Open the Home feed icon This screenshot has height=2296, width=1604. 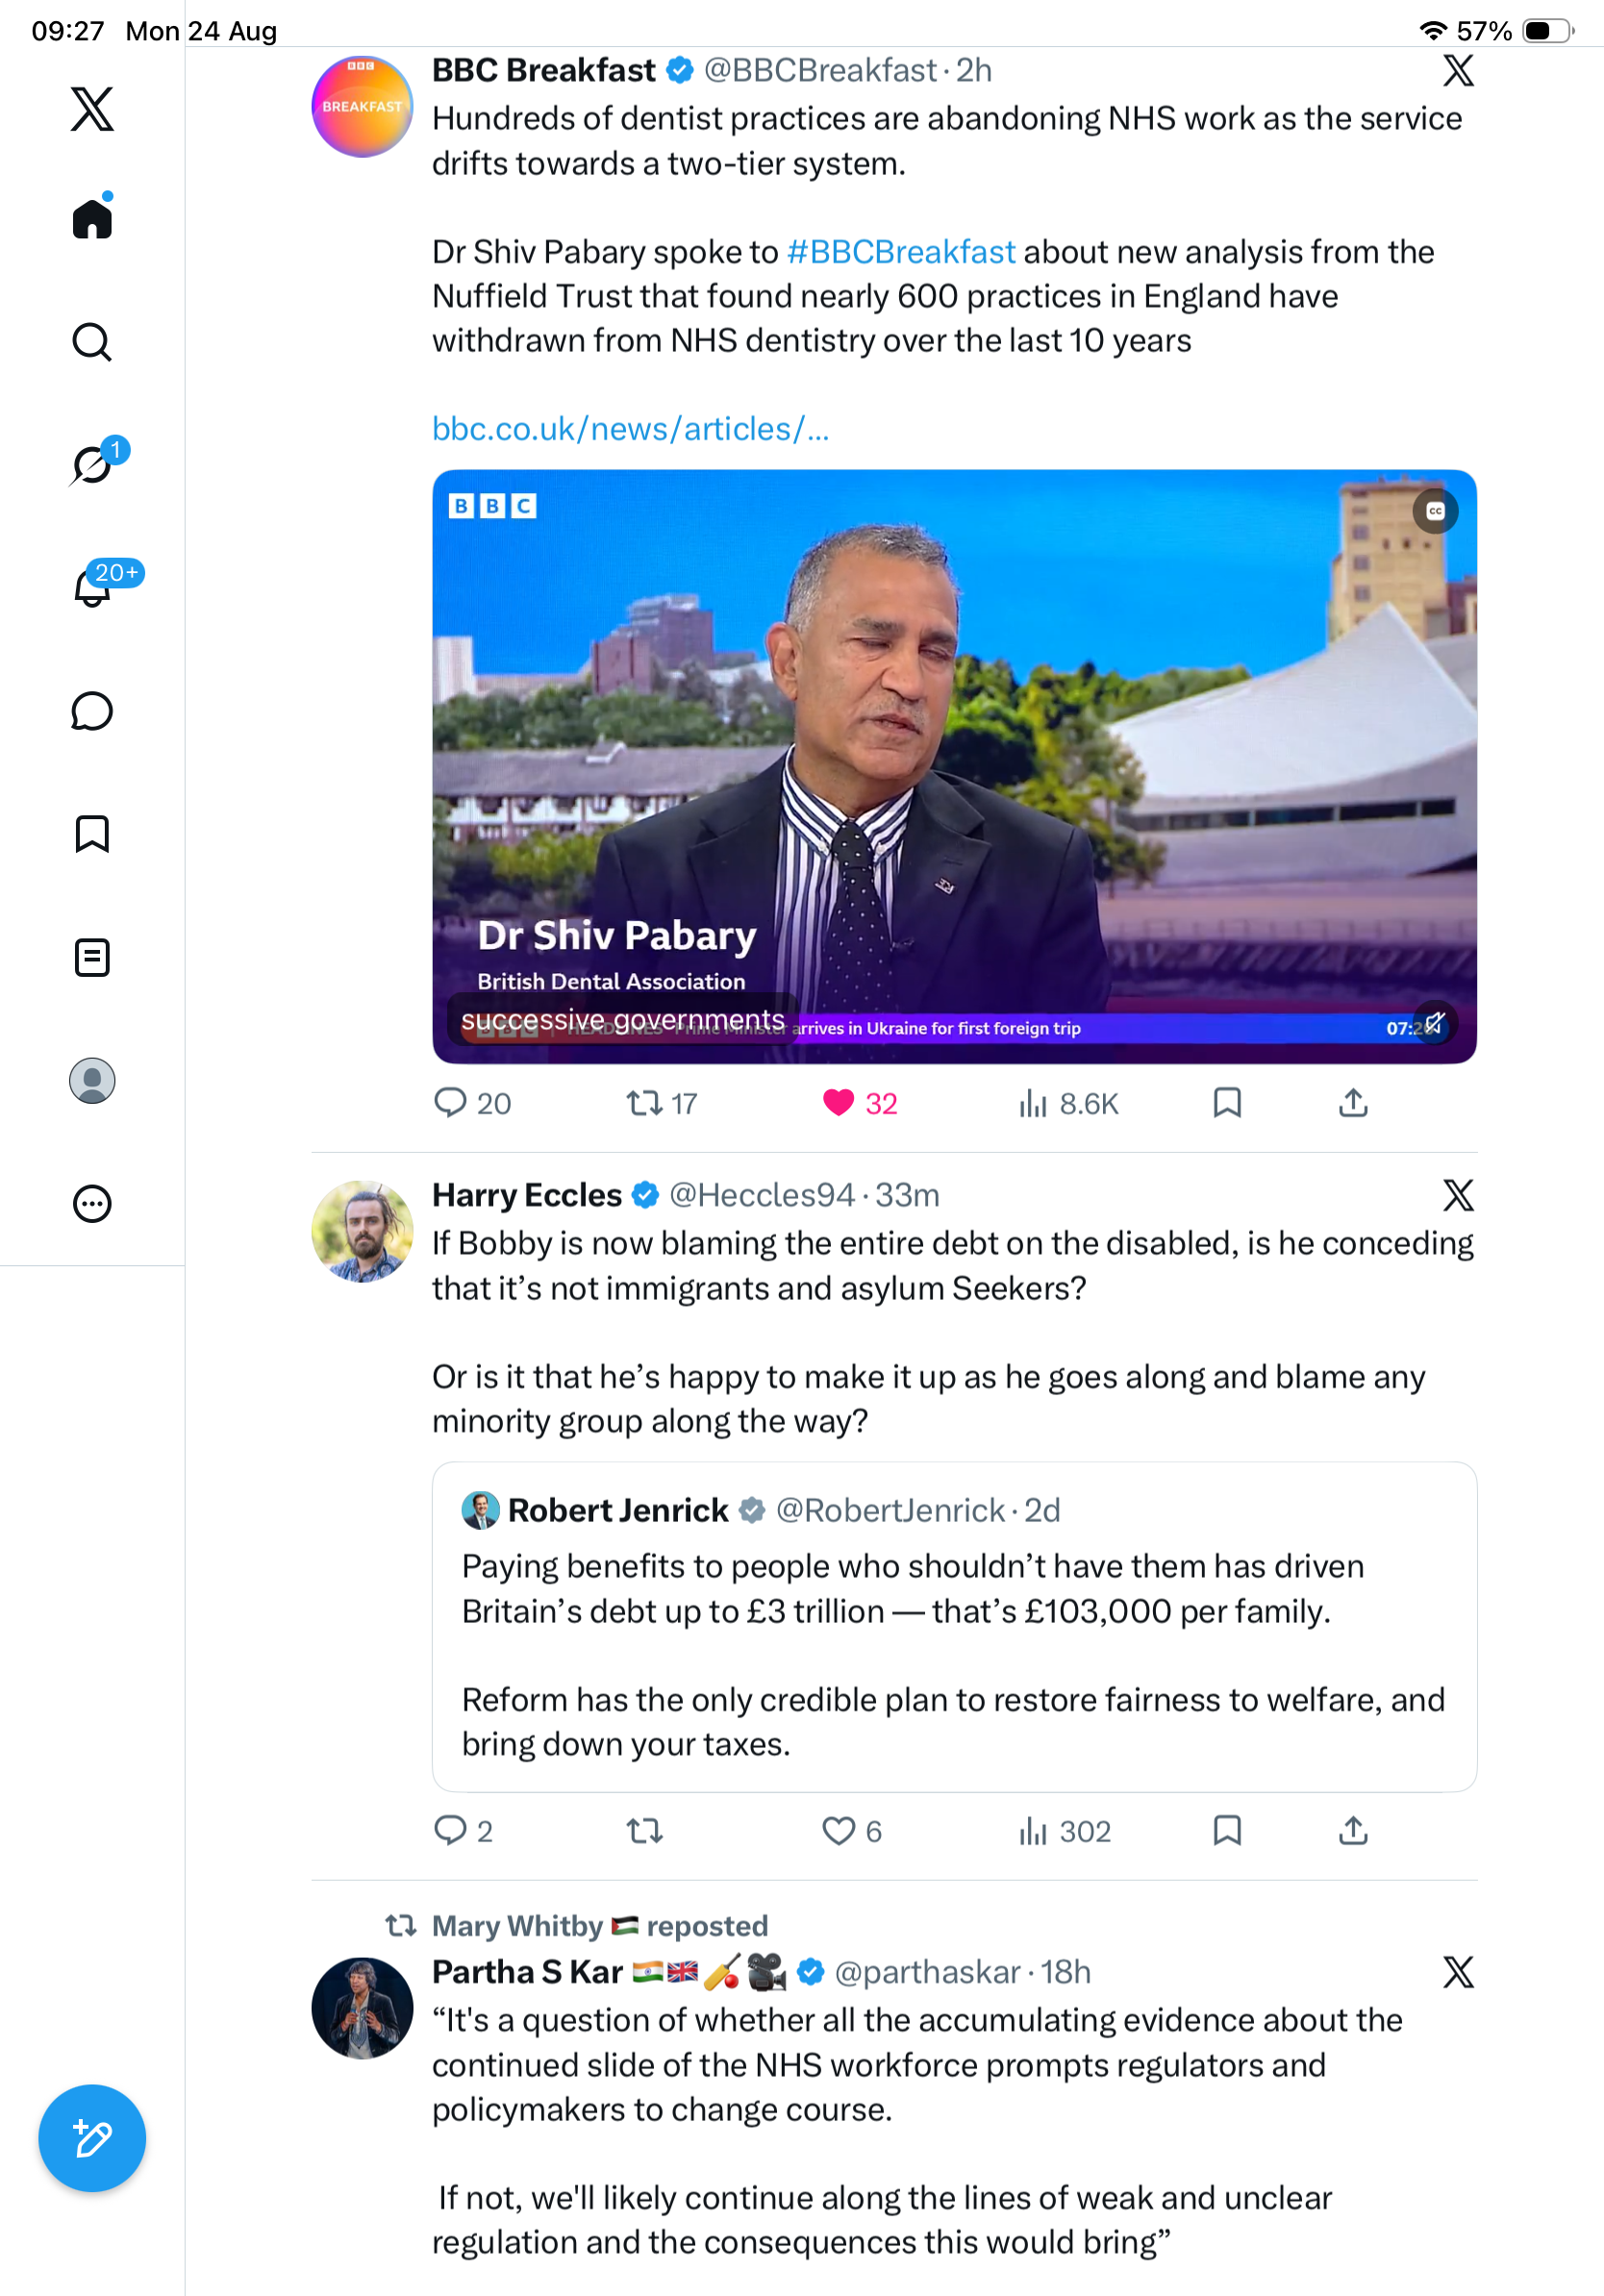click(x=92, y=217)
